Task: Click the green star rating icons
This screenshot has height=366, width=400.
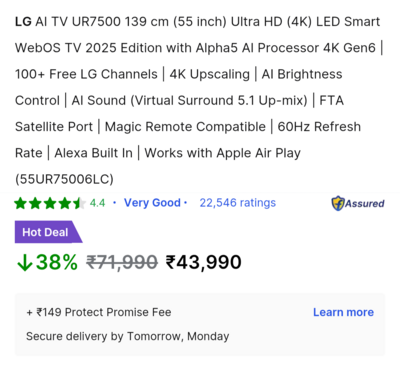Action: click(x=50, y=203)
